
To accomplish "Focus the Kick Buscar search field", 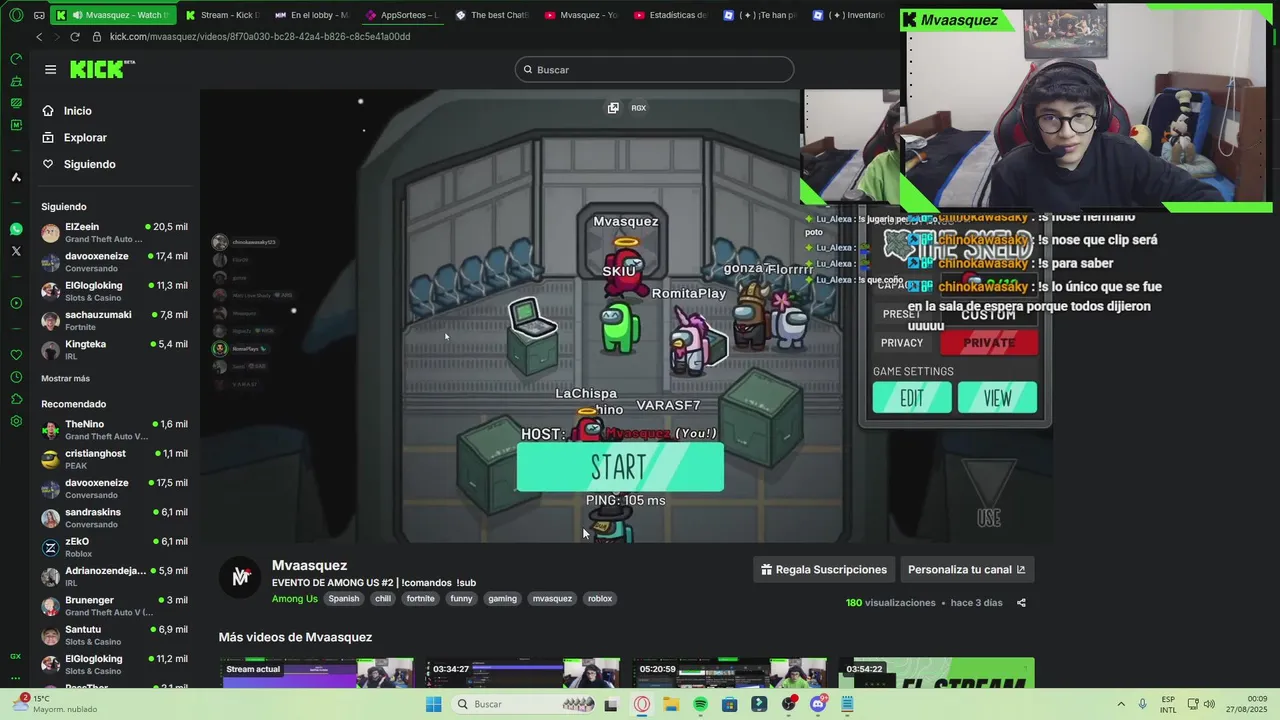I will point(655,70).
